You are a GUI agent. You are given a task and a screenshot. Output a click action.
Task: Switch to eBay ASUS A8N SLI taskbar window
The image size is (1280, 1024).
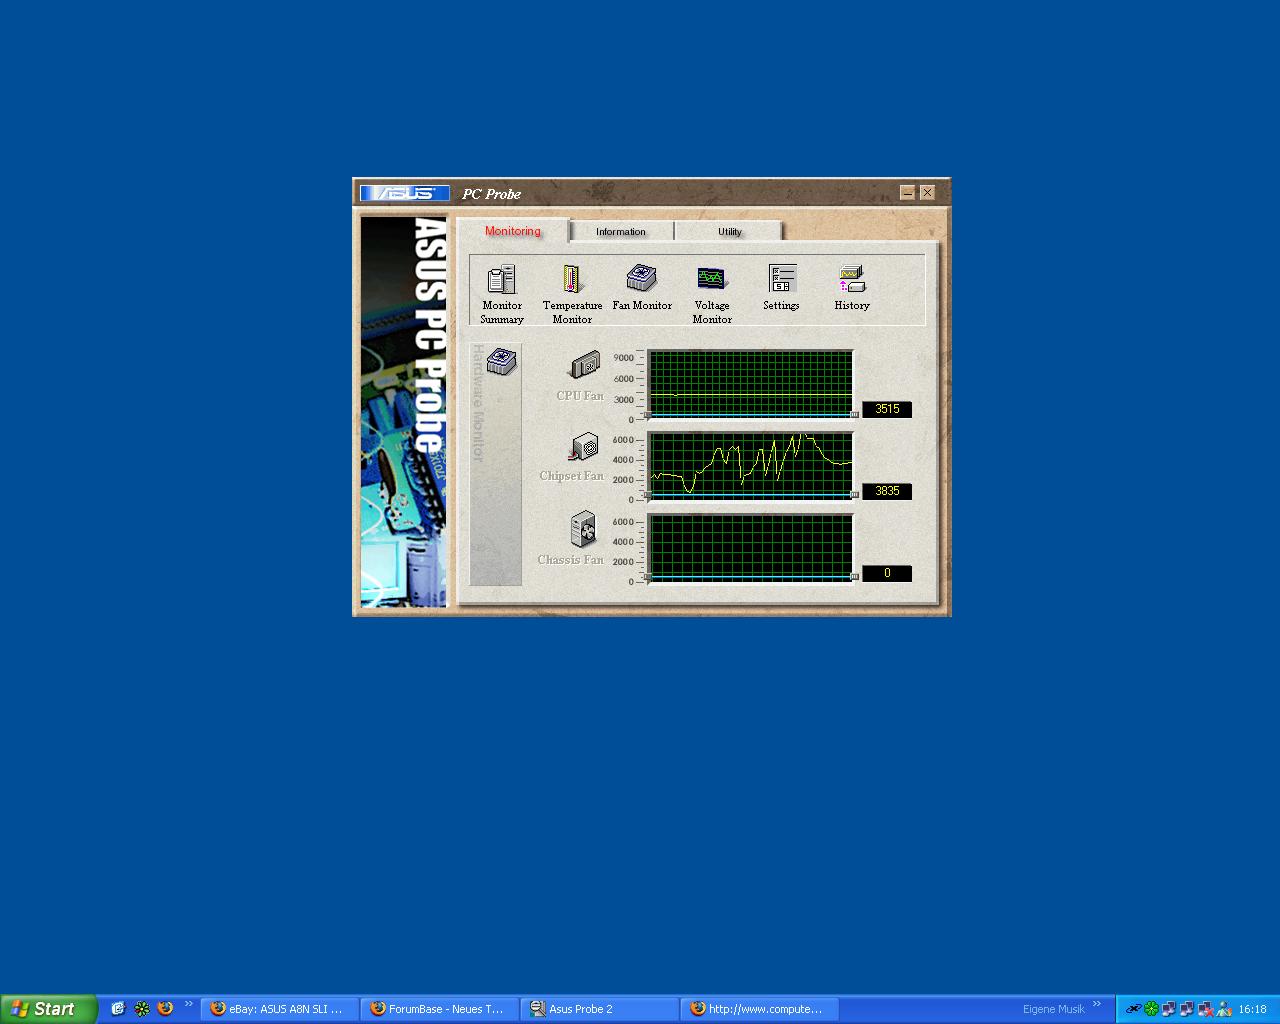[x=280, y=1009]
